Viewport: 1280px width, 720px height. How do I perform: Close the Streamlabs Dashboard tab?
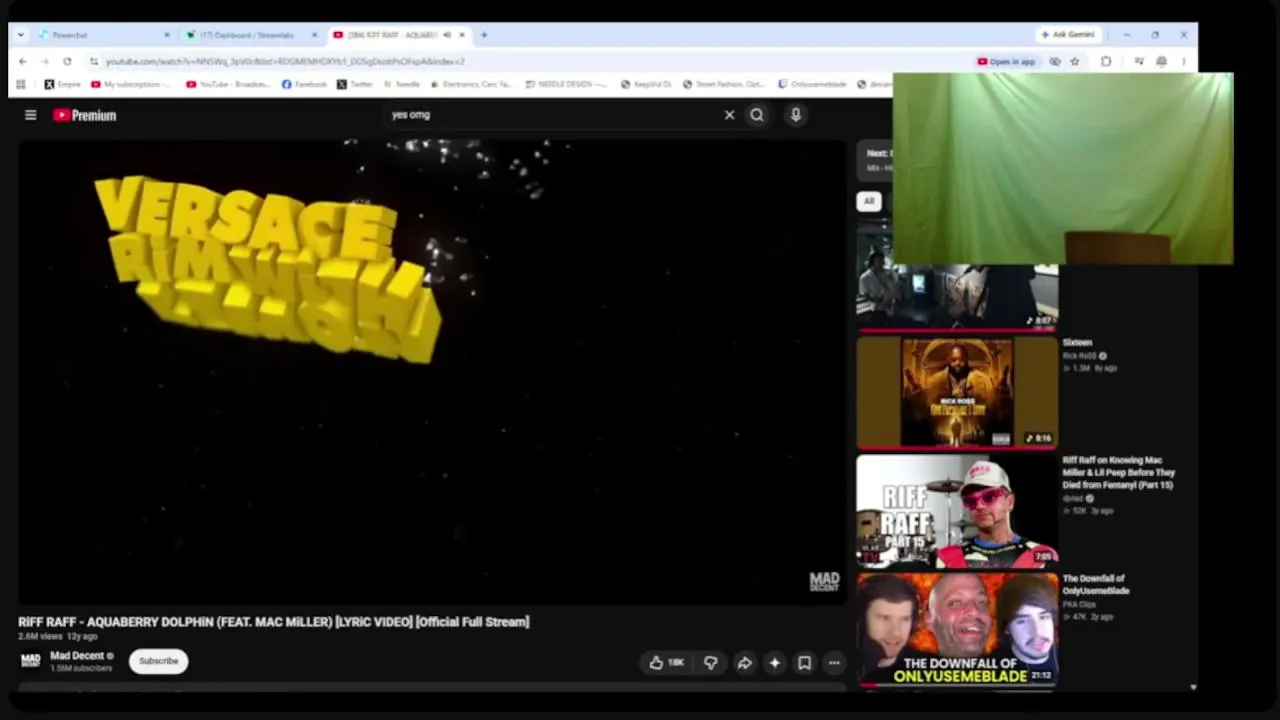[314, 35]
